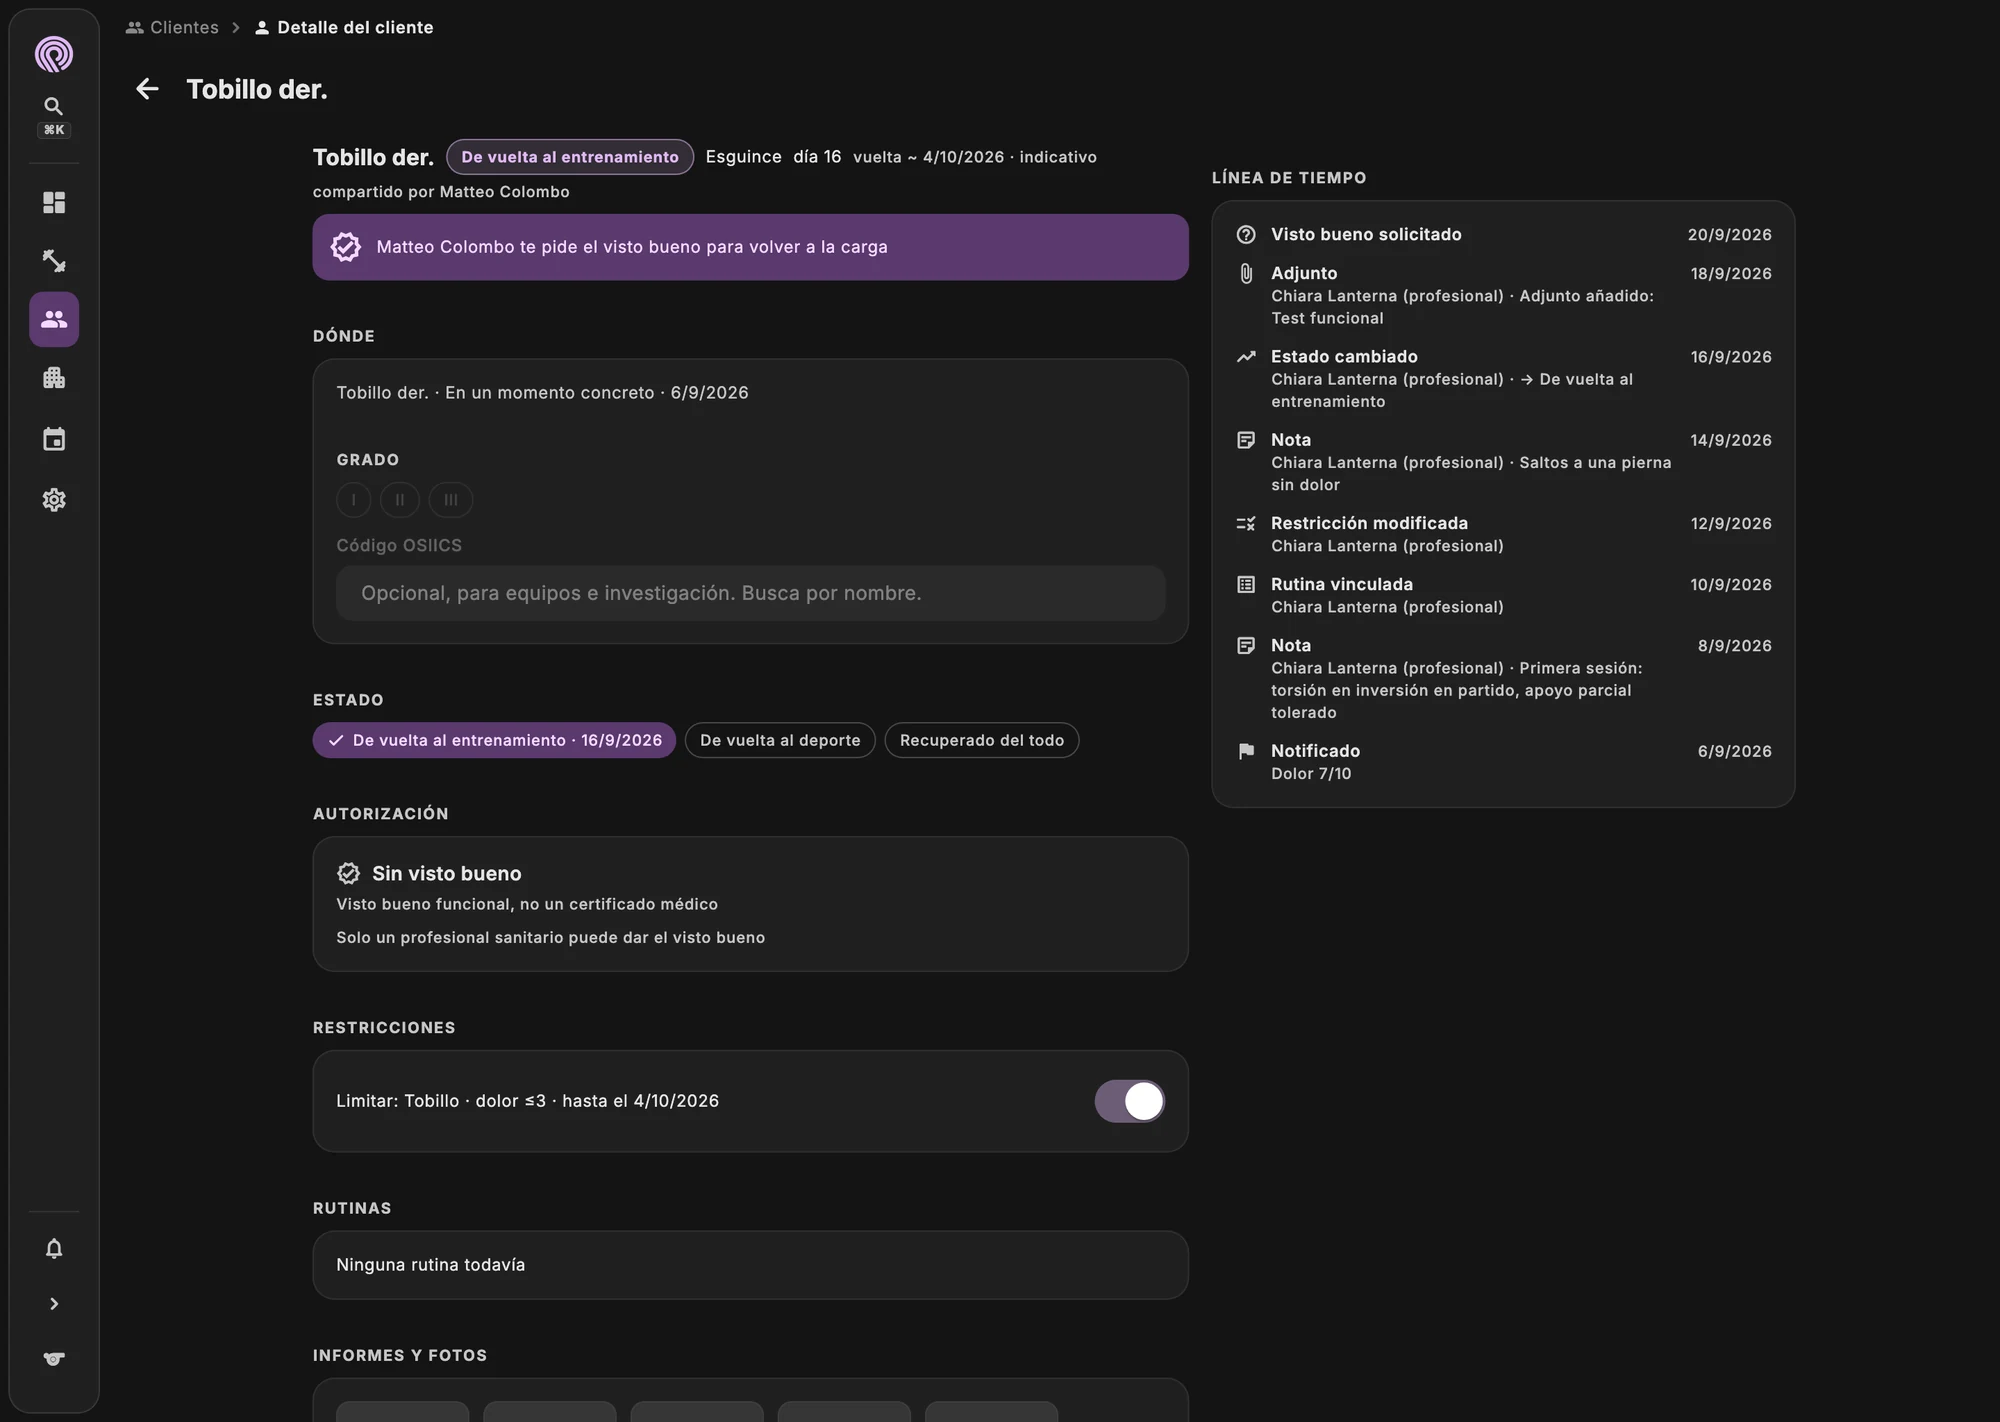Click the back arrow beside Tobillo der.
Image resolution: width=2000 pixels, height=1422 pixels.
point(147,89)
